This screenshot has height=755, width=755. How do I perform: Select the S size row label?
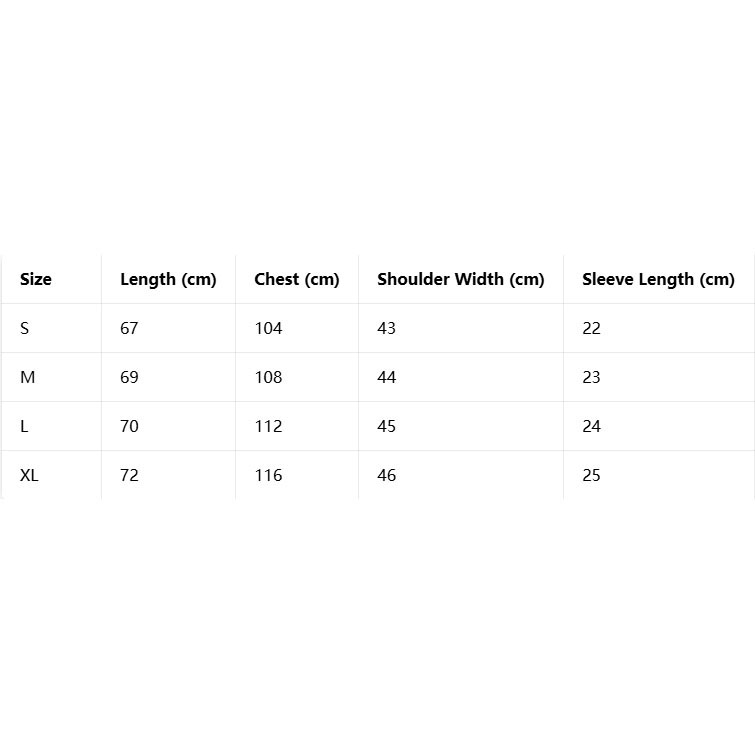tap(25, 328)
